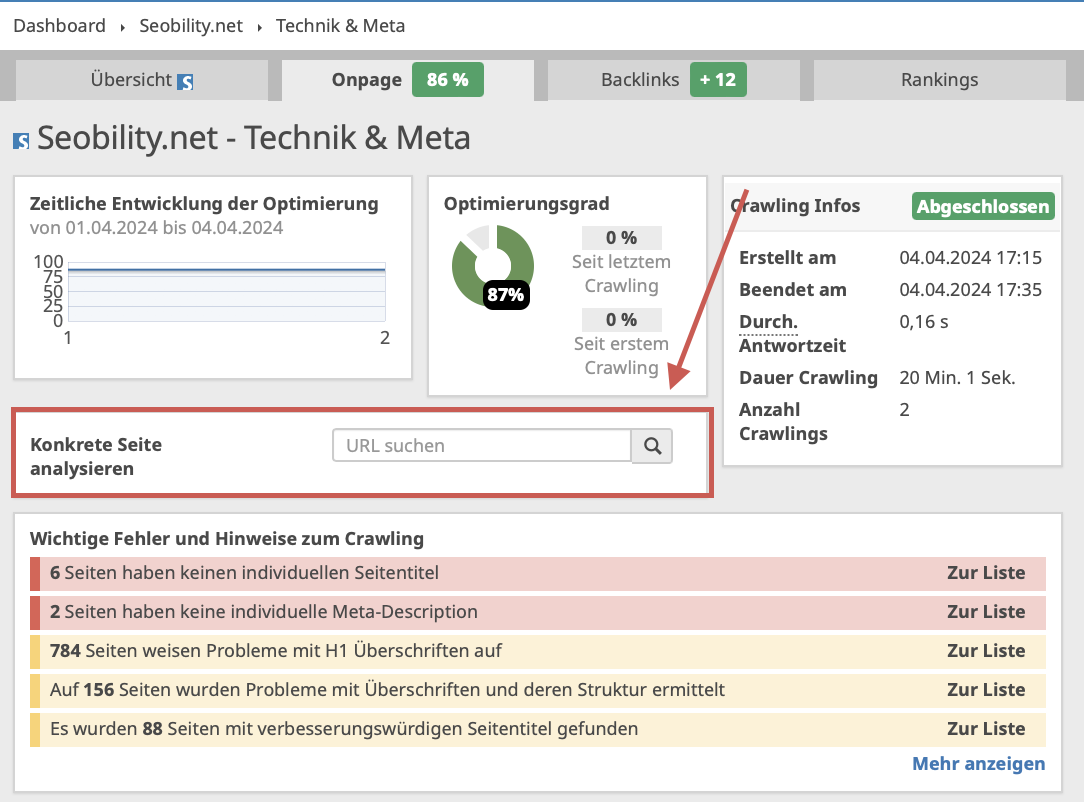Click Mehr anzeigen to show more hints

(x=978, y=764)
